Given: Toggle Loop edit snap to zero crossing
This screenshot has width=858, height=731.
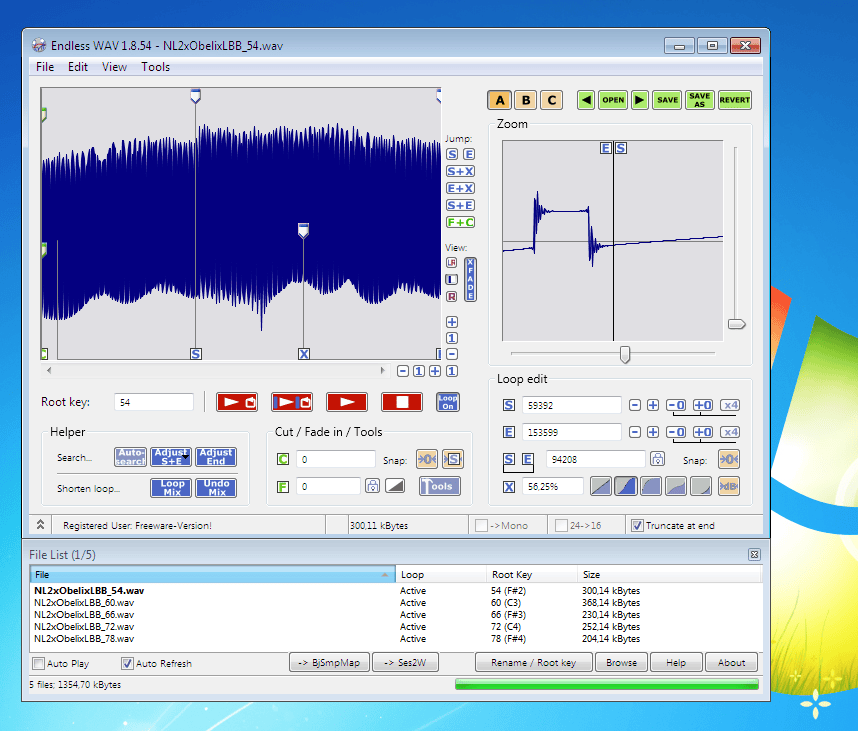Looking at the screenshot, I should tap(729, 459).
